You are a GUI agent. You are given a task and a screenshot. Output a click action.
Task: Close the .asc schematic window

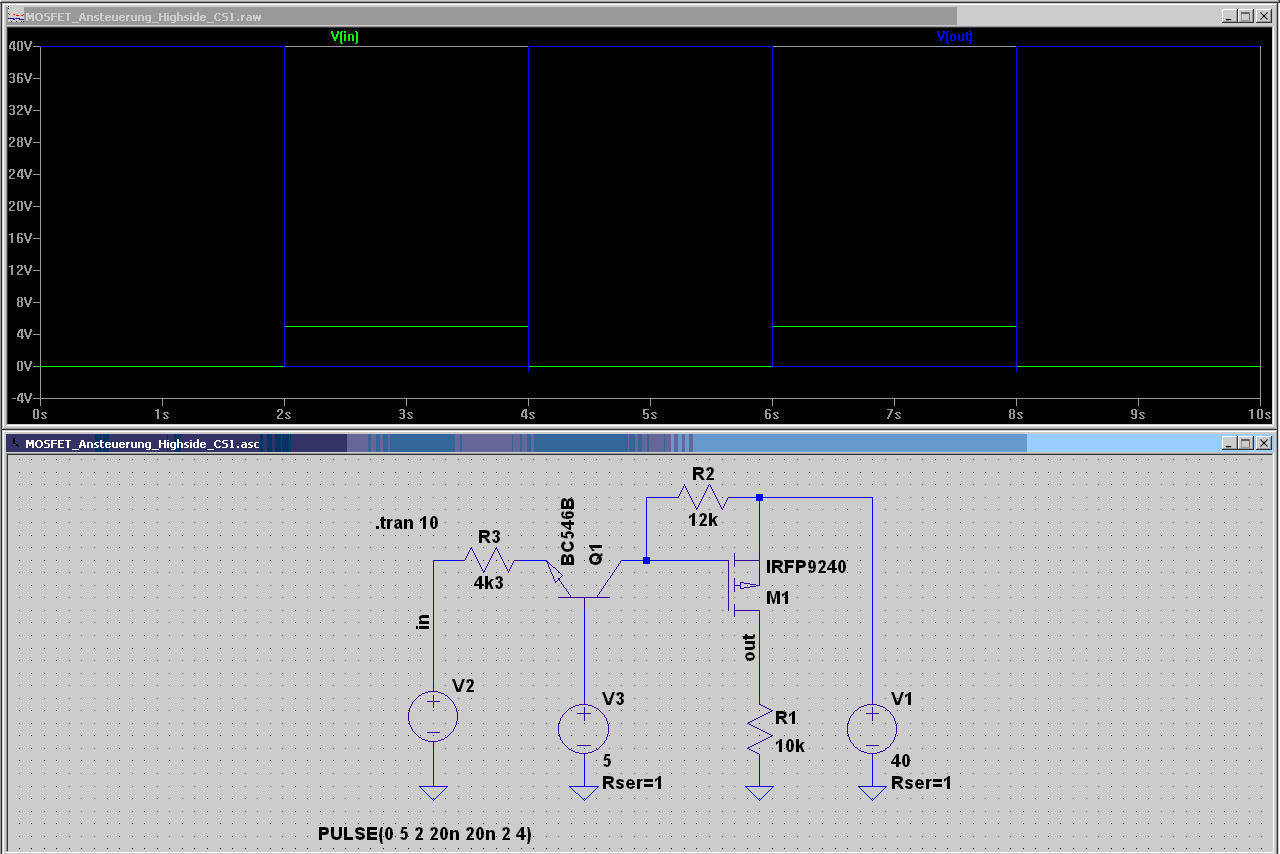pyautogui.click(x=1264, y=443)
